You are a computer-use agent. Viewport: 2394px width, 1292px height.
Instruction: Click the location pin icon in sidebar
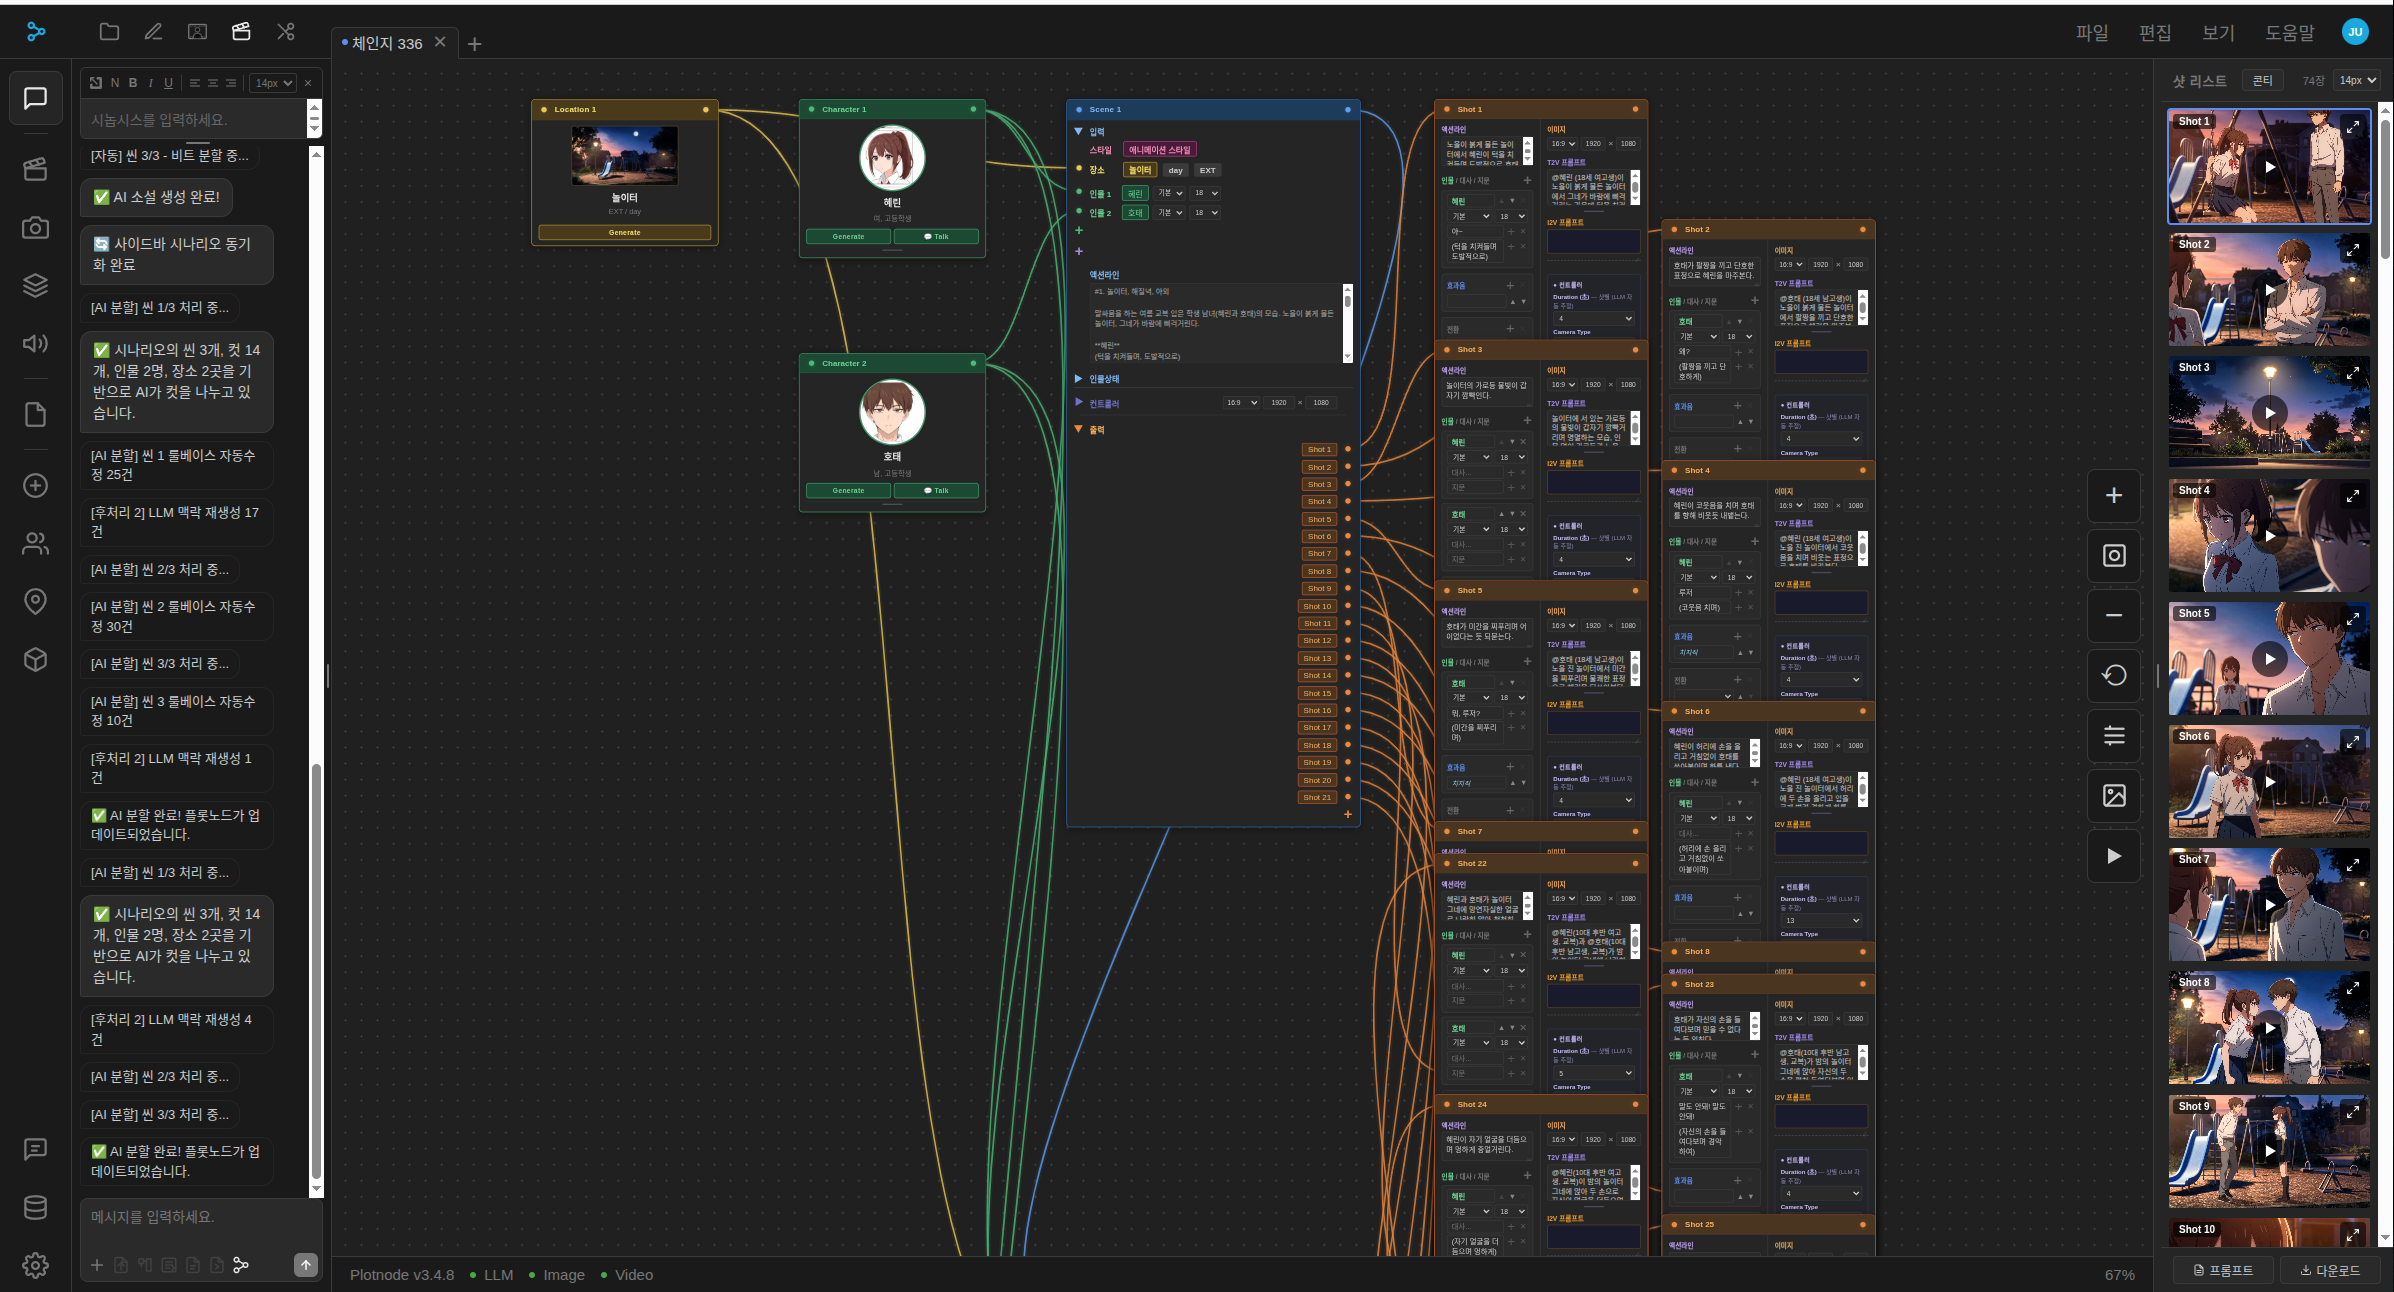pyautogui.click(x=36, y=601)
